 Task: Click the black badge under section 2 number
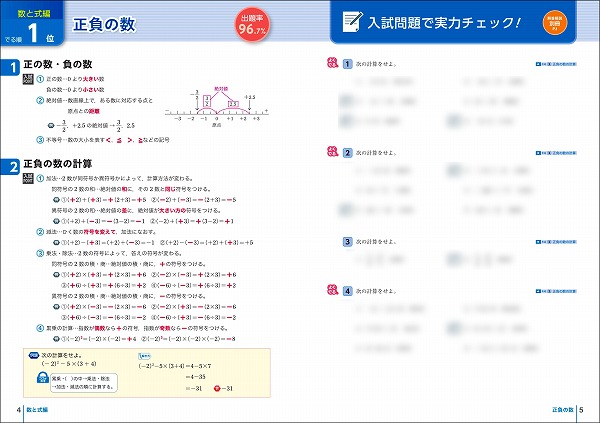(28, 178)
